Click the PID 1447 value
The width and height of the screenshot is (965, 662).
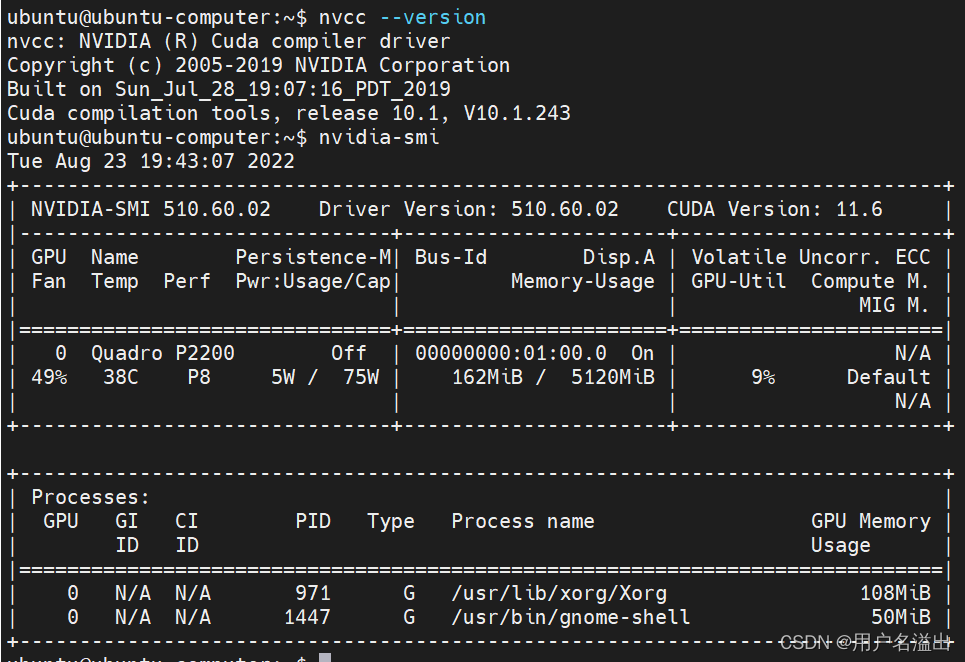(x=307, y=617)
